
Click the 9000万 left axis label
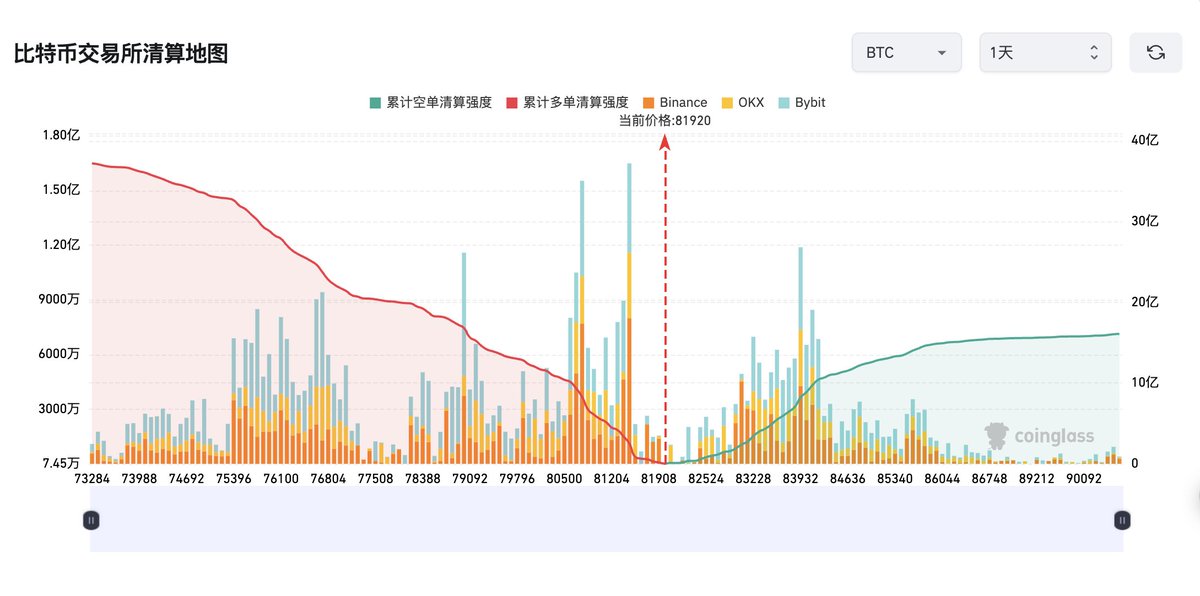pyautogui.click(x=58, y=299)
